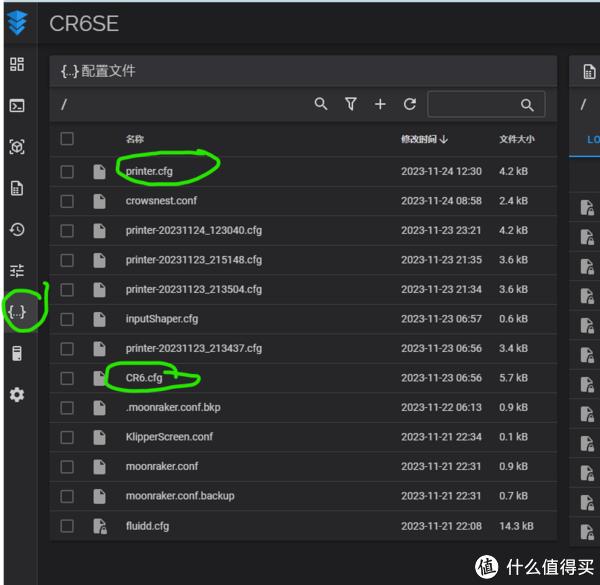Check the crowsnest.conf row checkbox

pyautogui.click(x=67, y=201)
